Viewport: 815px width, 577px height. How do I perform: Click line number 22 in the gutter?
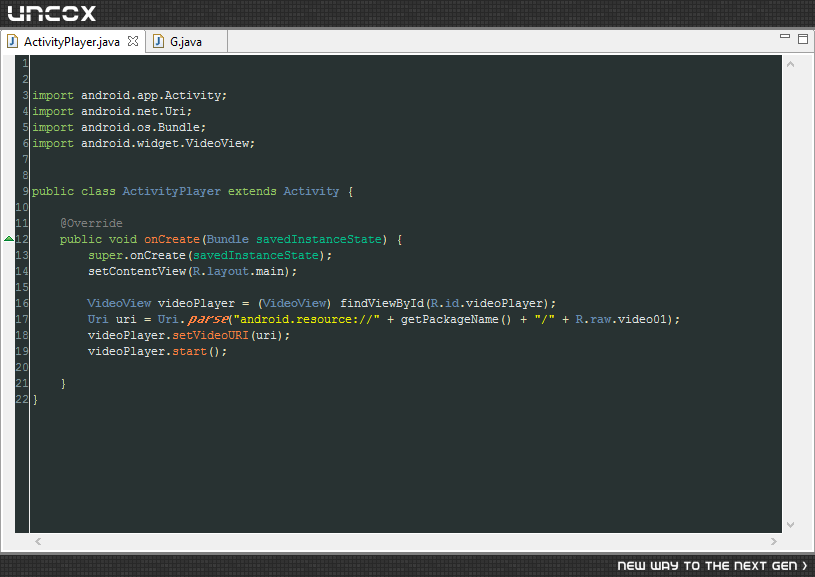click(x=21, y=399)
